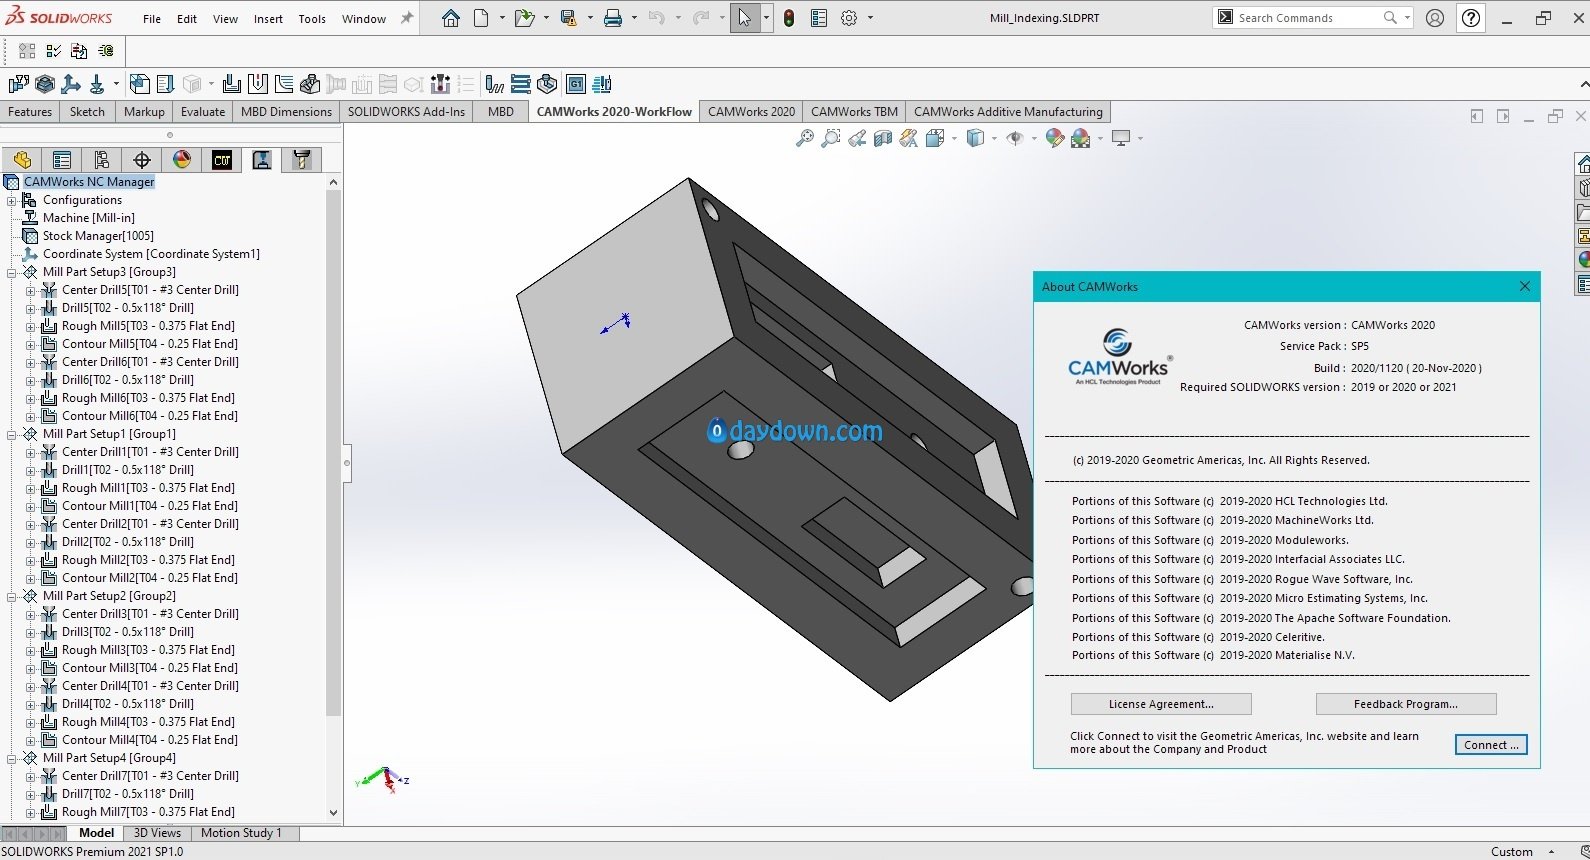The height and width of the screenshot is (860, 1590).
Task: Open the Display Style dropdown arrow
Action: point(994,139)
